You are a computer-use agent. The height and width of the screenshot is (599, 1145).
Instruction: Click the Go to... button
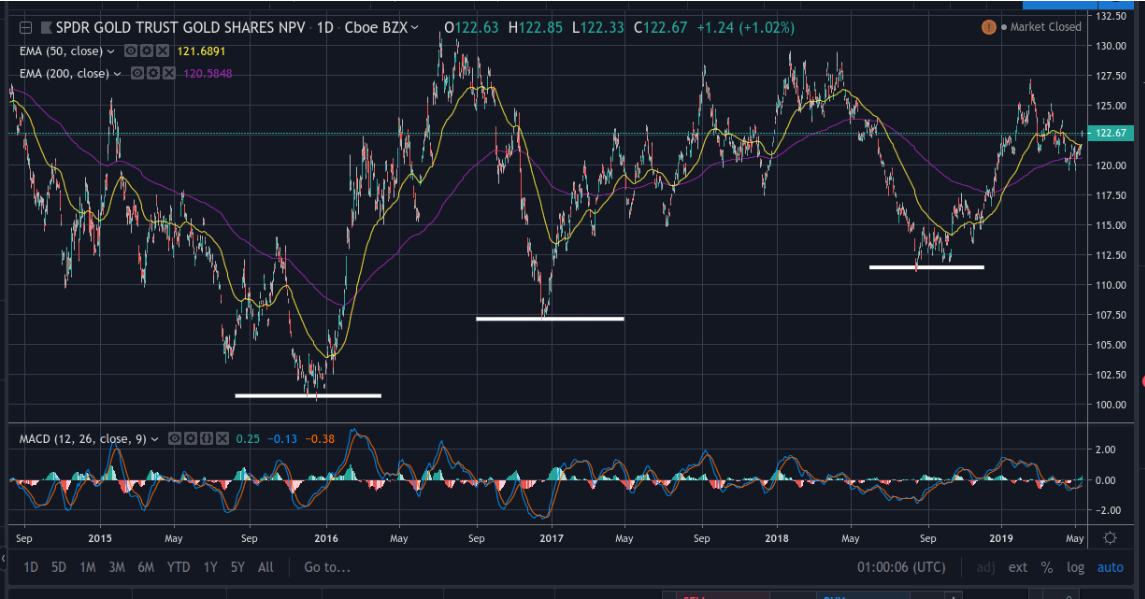click(327, 567)
